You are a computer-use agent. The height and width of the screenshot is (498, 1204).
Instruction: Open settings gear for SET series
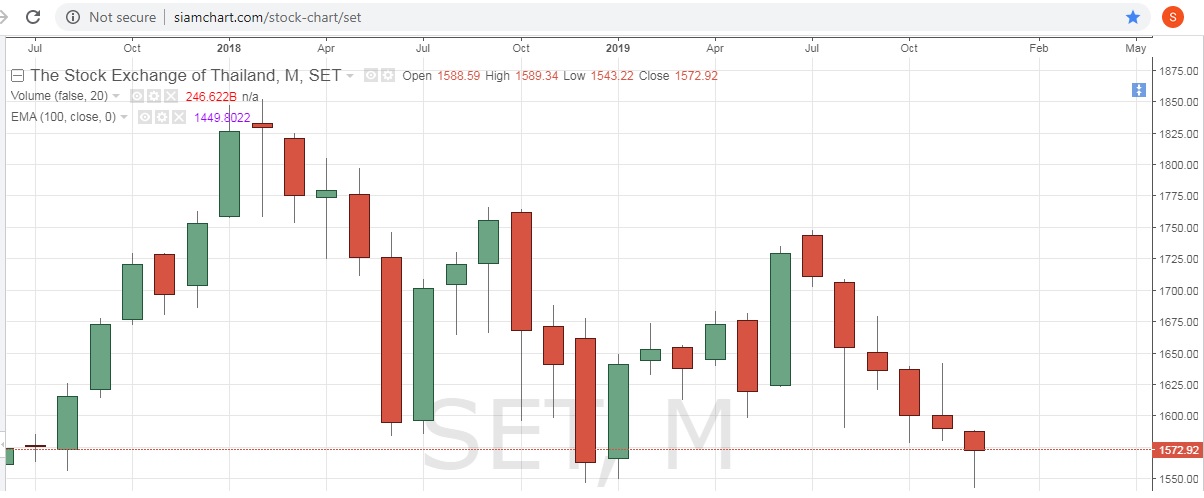tap(387, 76)
